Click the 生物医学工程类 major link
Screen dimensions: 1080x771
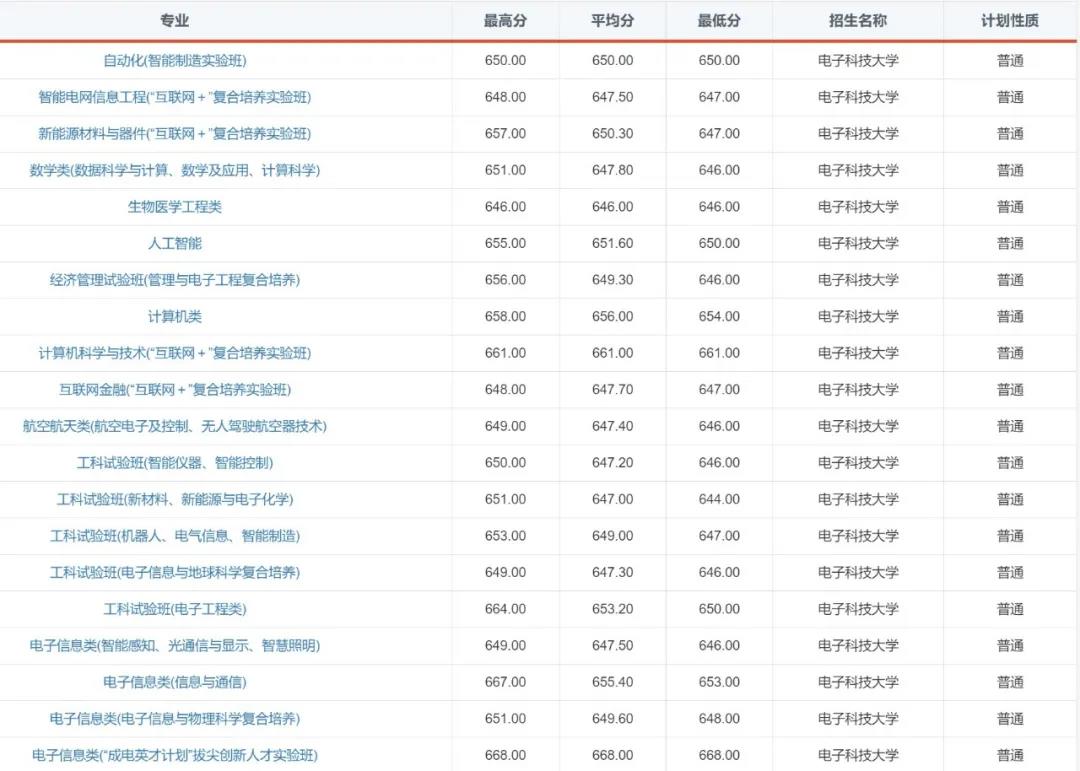(175, 206)
